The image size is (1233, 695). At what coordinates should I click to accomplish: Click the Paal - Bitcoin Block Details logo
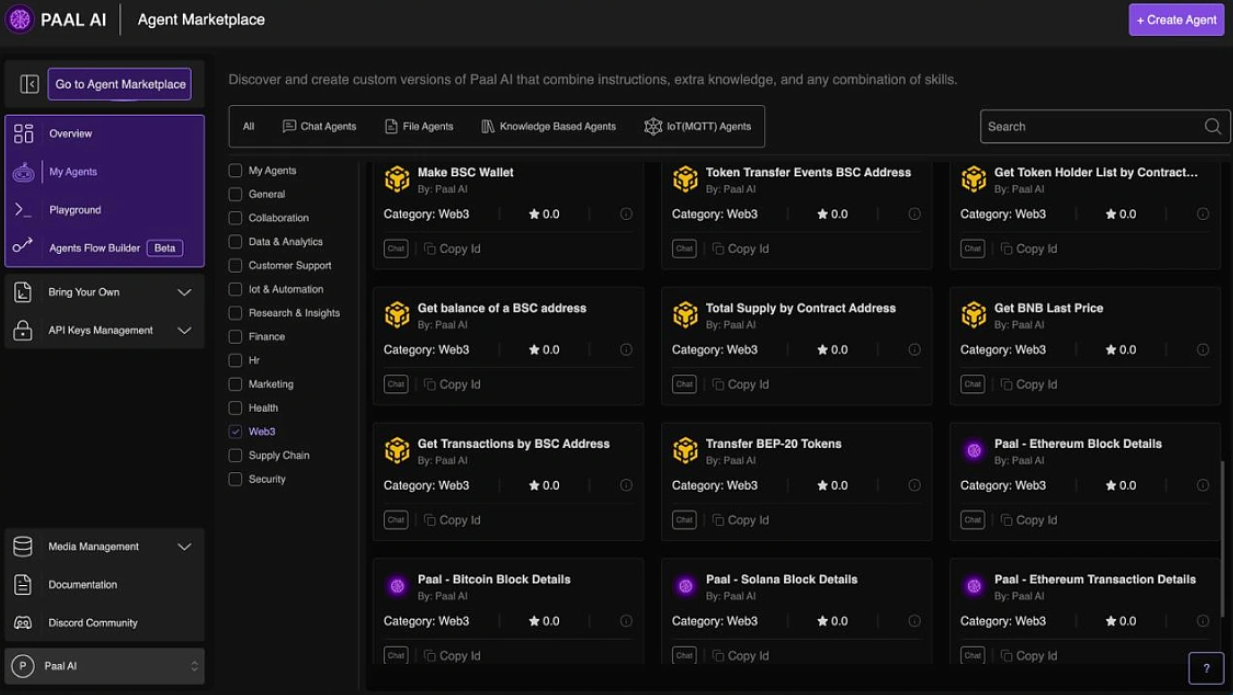coord(397,586)
